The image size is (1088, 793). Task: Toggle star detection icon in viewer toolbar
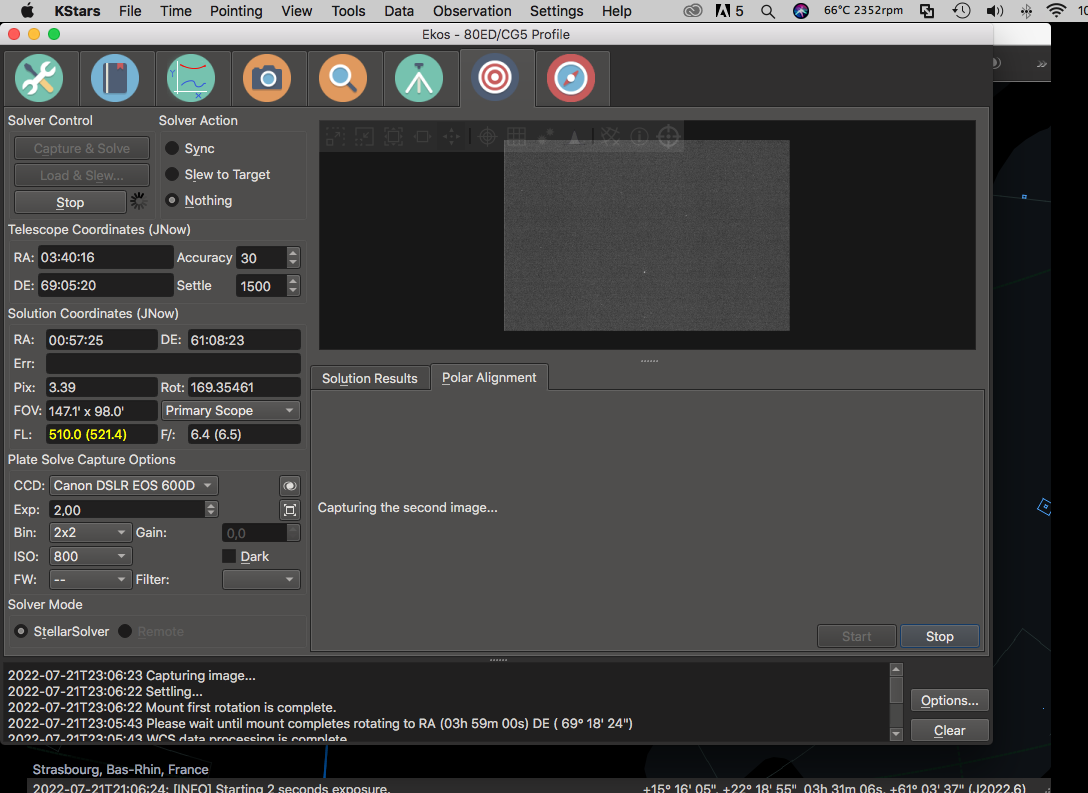(x=545, y=137)
